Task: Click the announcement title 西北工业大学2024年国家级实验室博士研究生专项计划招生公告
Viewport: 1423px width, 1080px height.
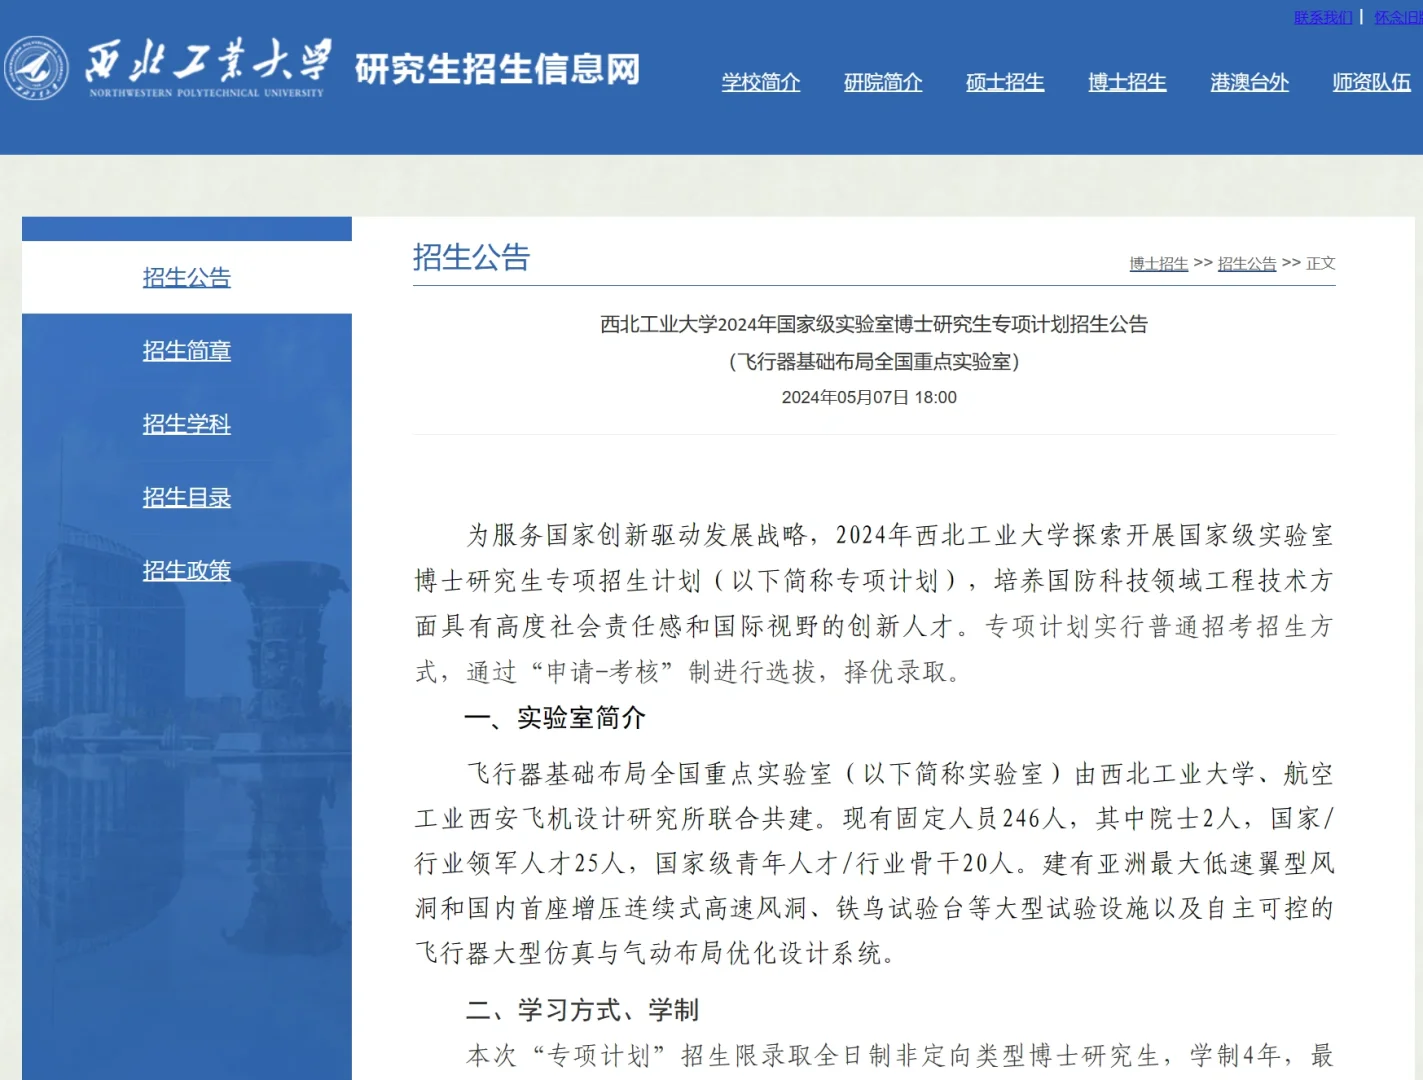Action: tap(874, 324)
